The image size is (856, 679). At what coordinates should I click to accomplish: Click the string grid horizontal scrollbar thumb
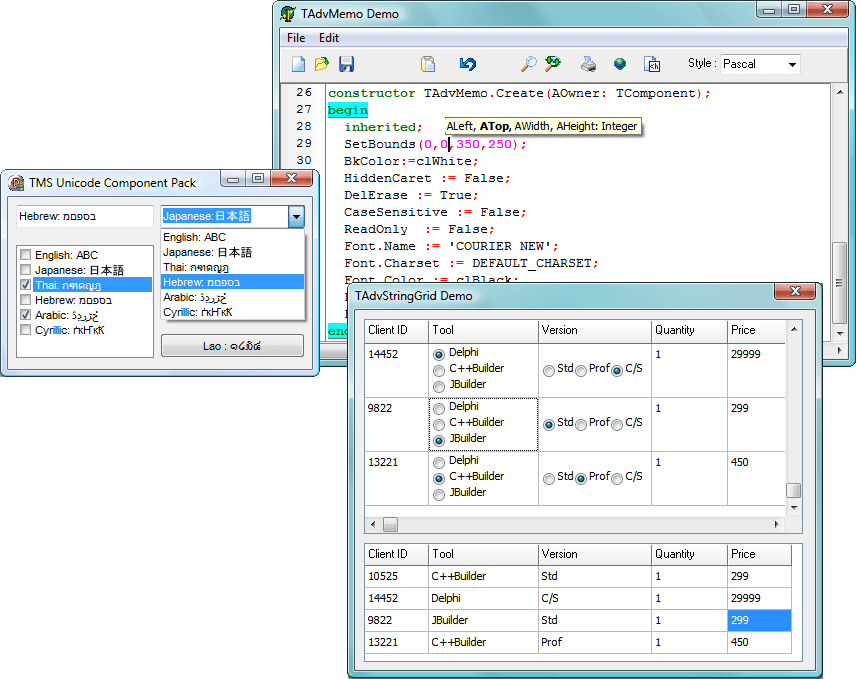[390, 525]
